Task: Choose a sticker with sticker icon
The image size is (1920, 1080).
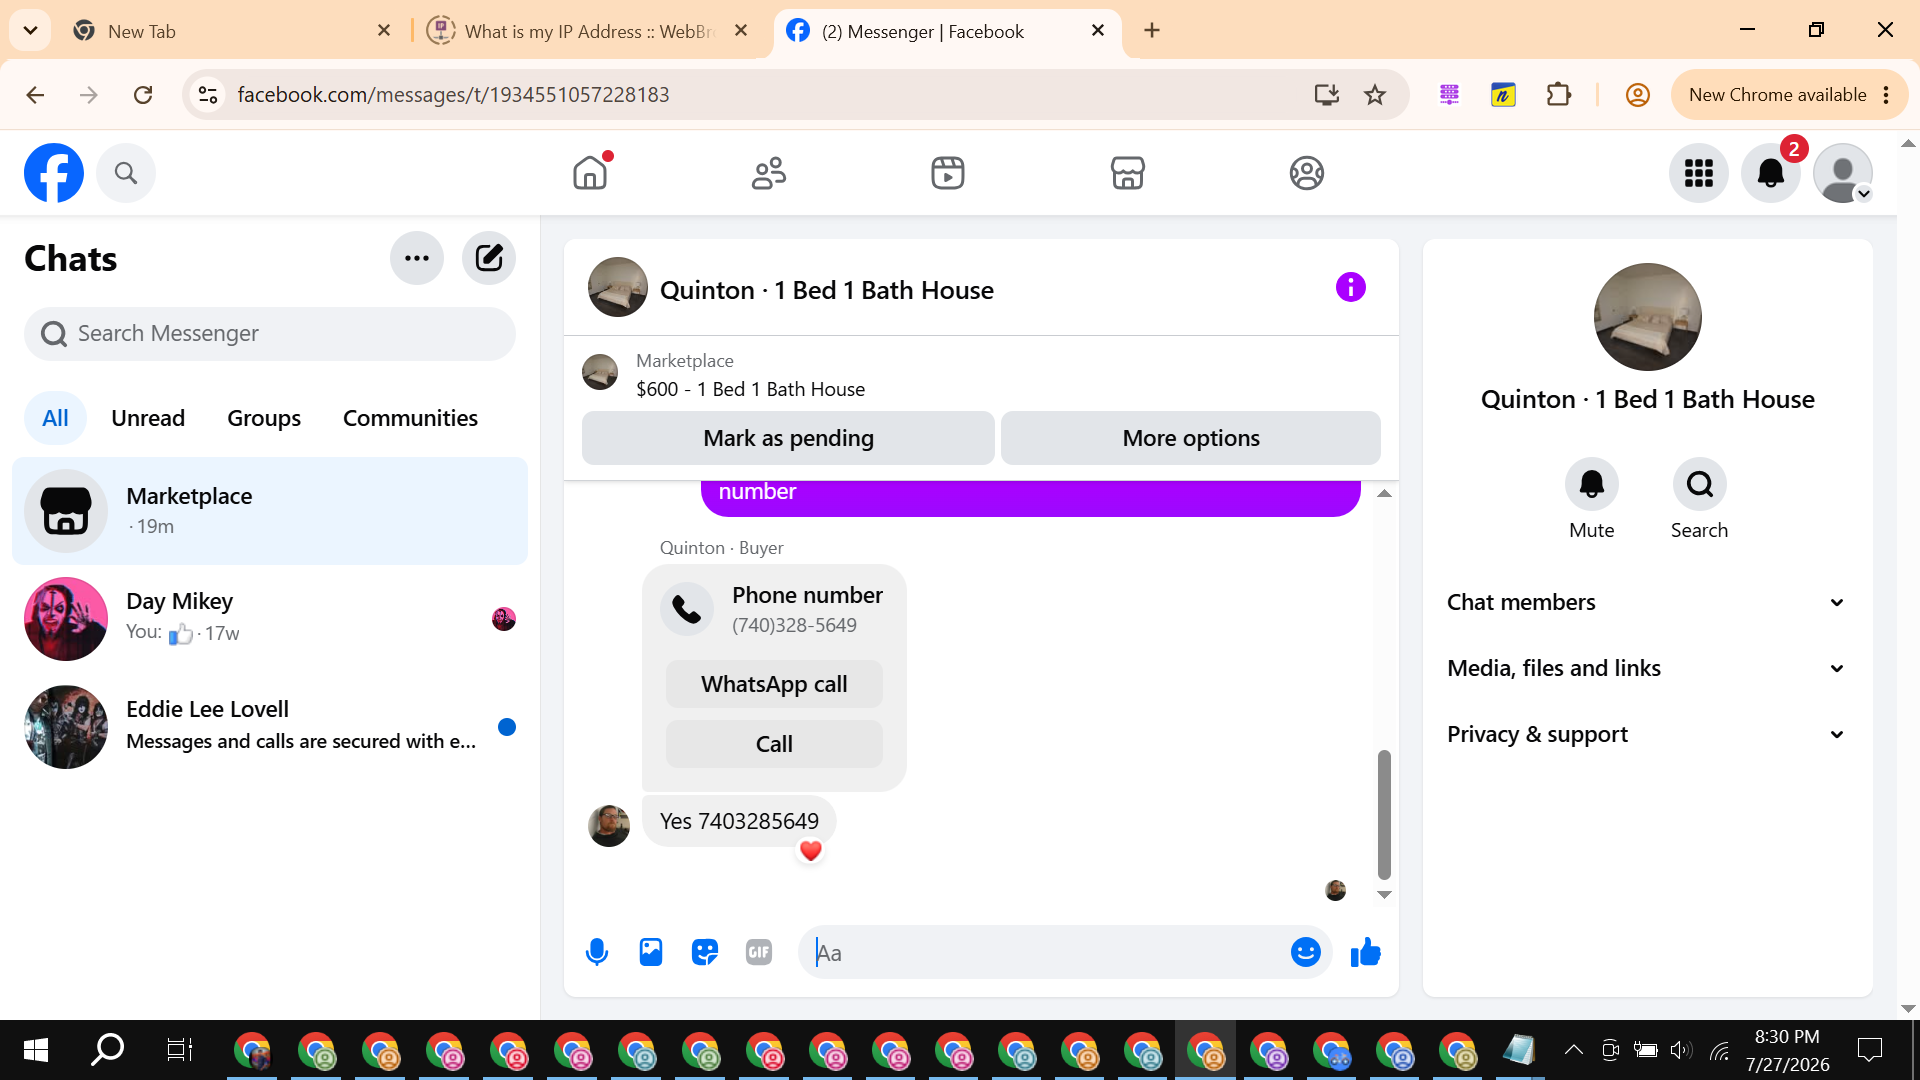Action: click(705, 952)
